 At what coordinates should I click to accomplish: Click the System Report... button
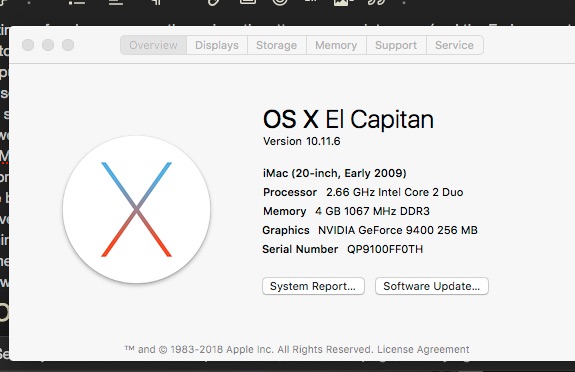313,286
